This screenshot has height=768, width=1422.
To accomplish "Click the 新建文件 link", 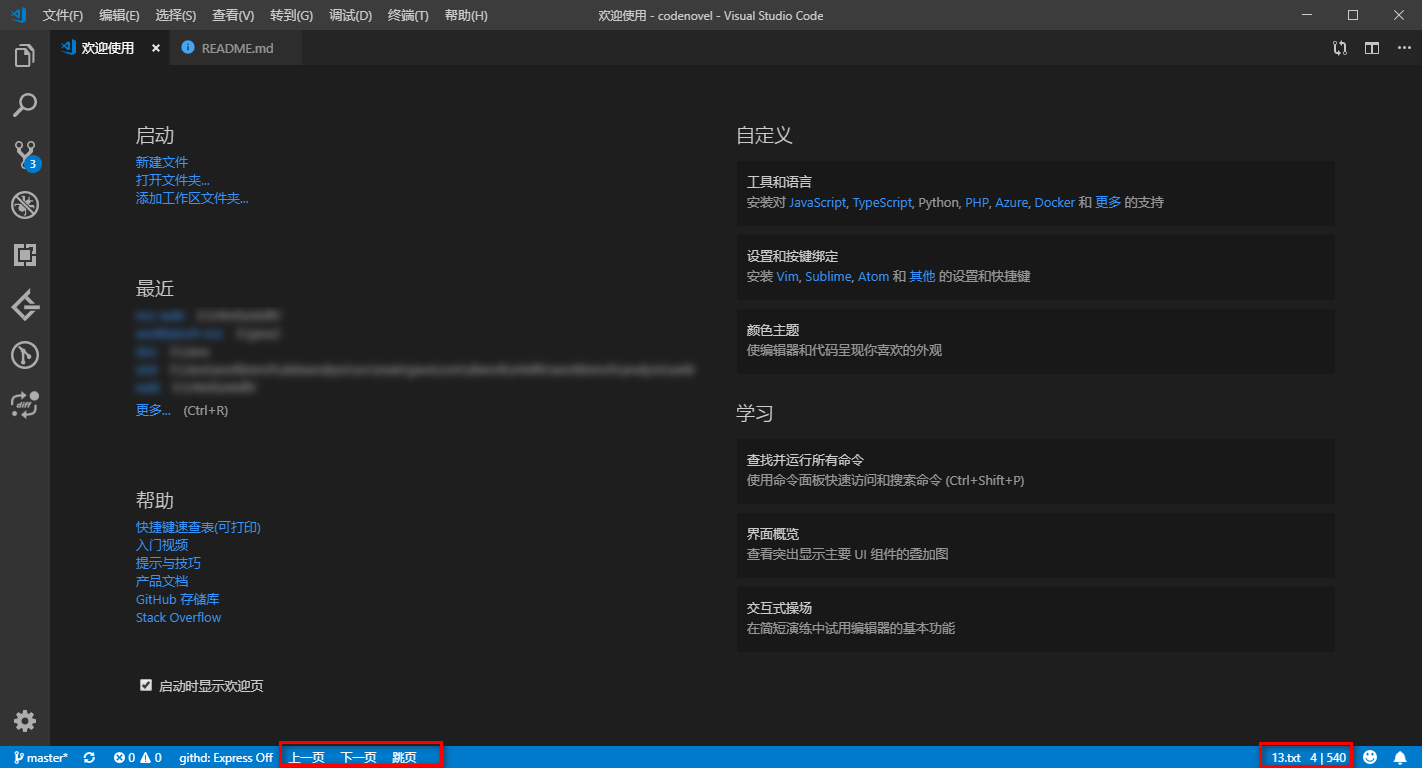I will 162,162.
